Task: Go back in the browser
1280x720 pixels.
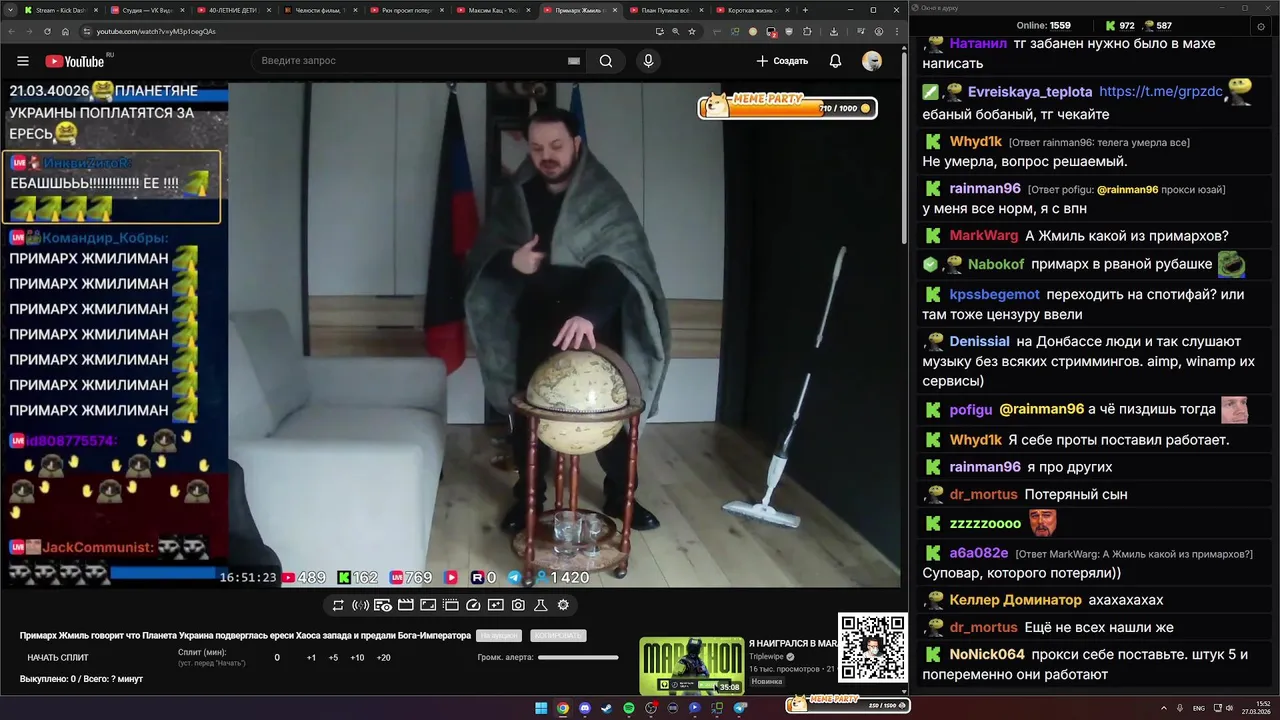Action: click(10, 31)
